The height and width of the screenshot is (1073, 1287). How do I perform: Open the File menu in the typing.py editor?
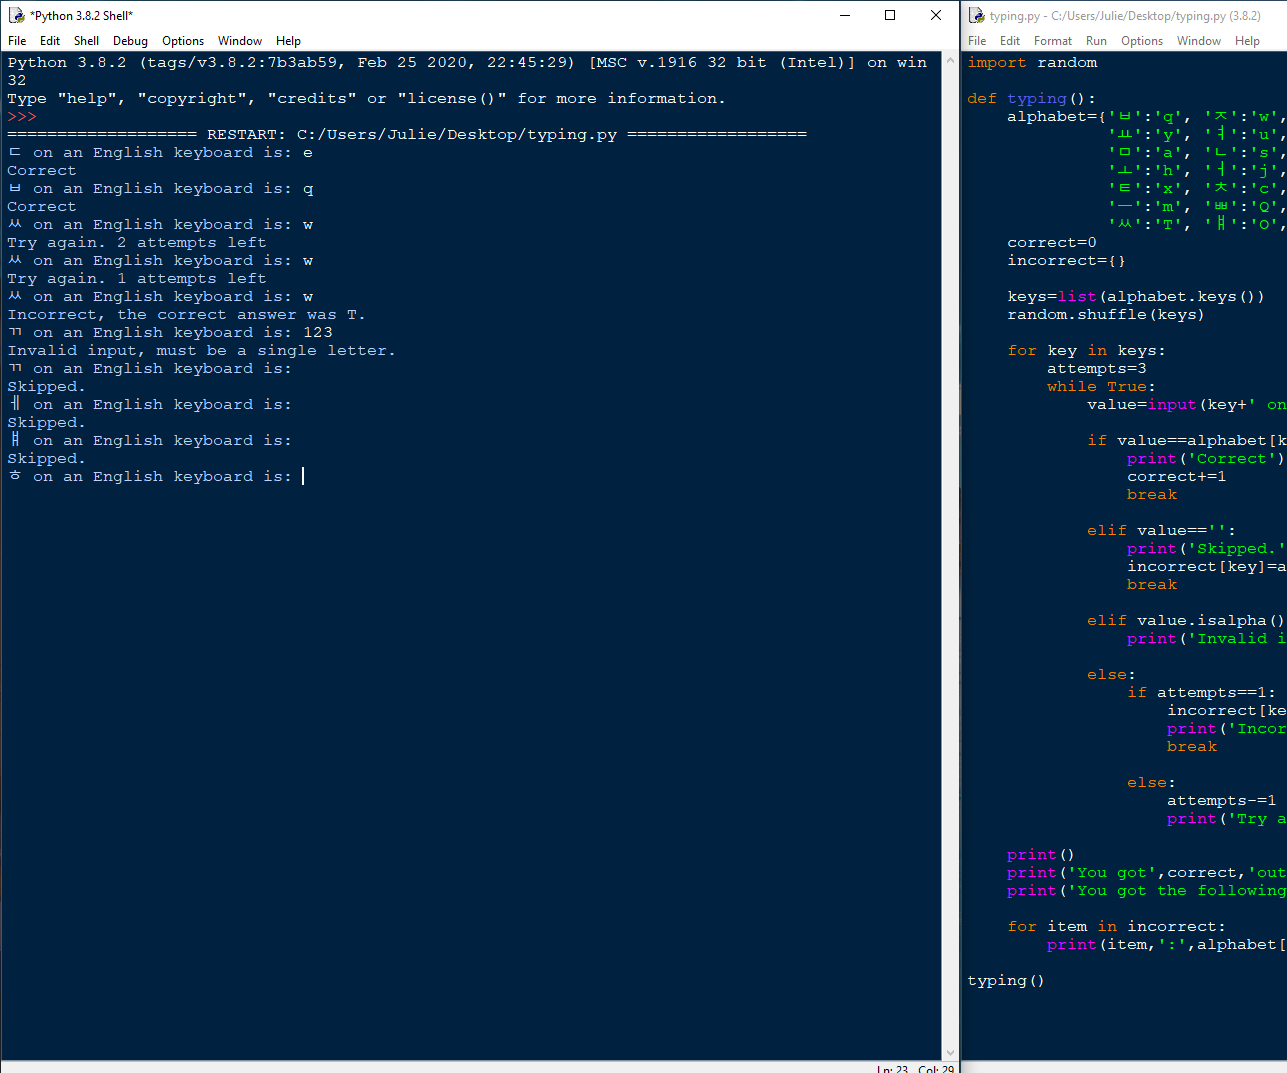tap(976, 41)
